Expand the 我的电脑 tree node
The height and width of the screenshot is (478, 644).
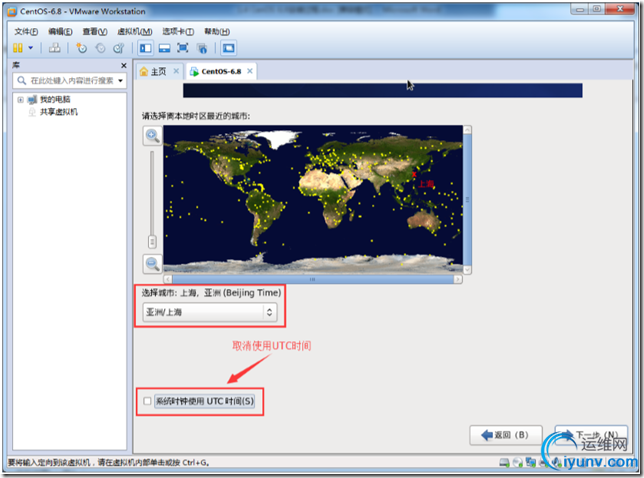(x=20, y=100)
